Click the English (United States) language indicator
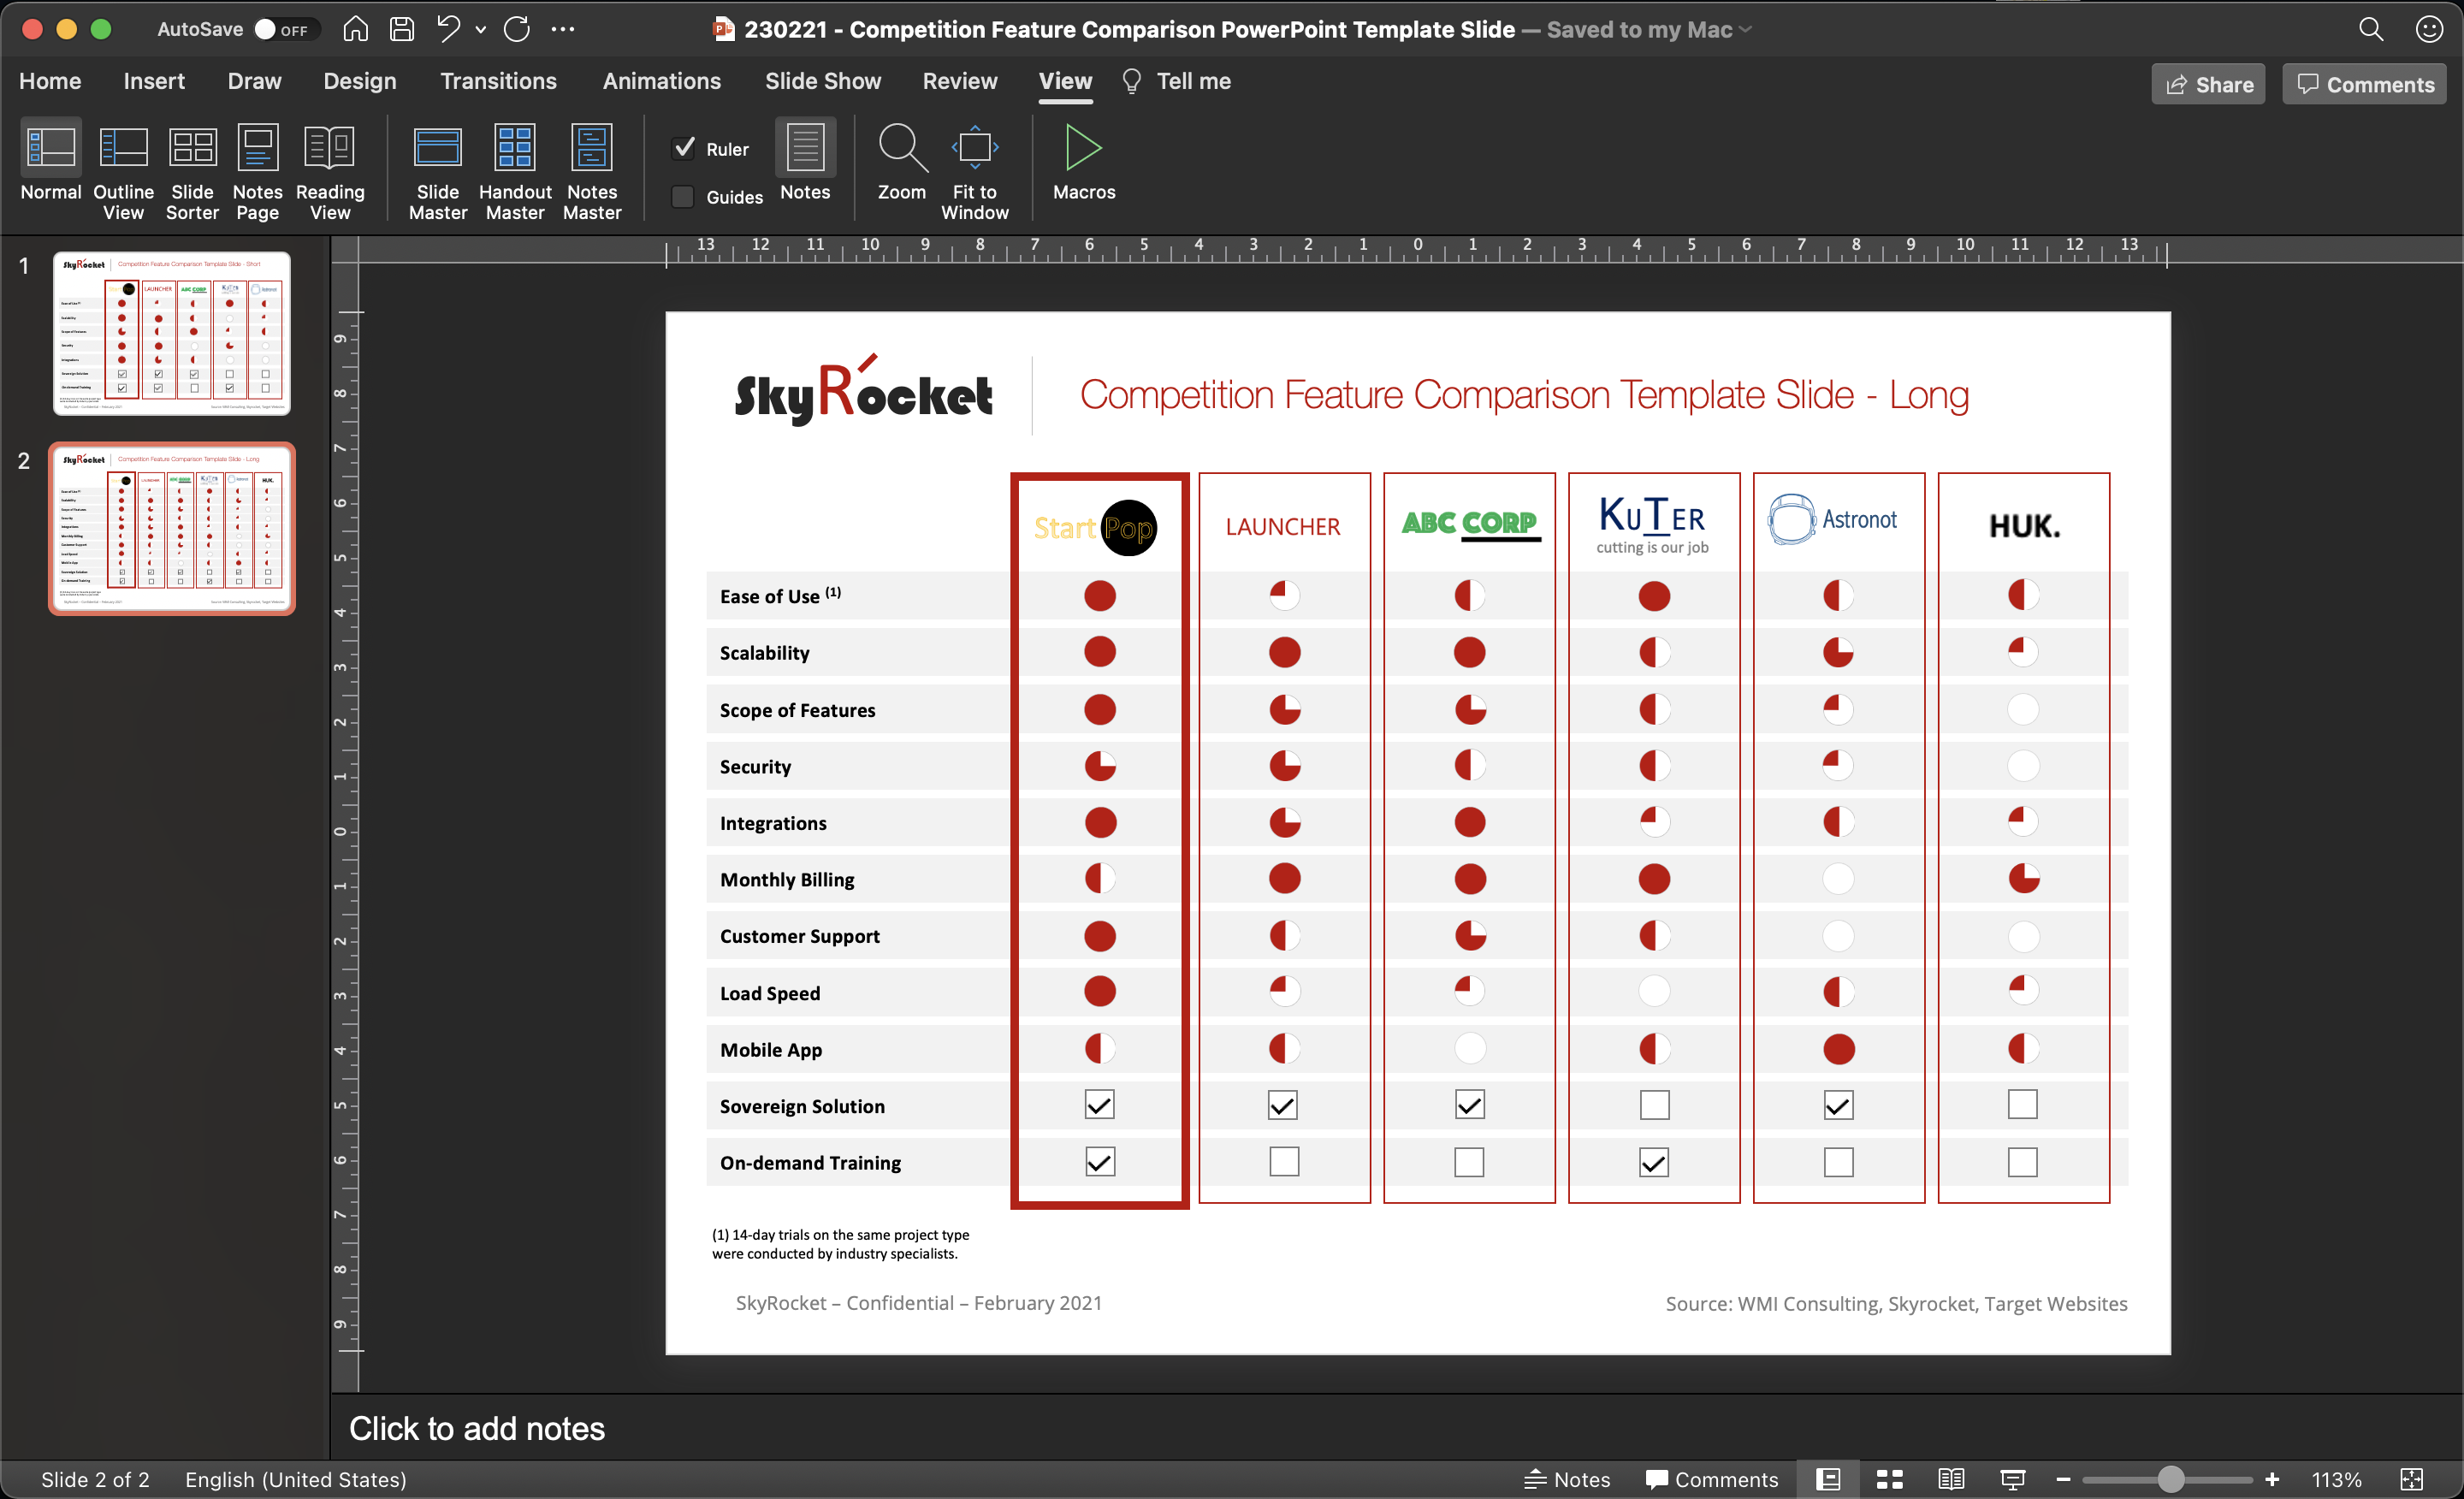2464x1499 pixels. coord(295,1479)
